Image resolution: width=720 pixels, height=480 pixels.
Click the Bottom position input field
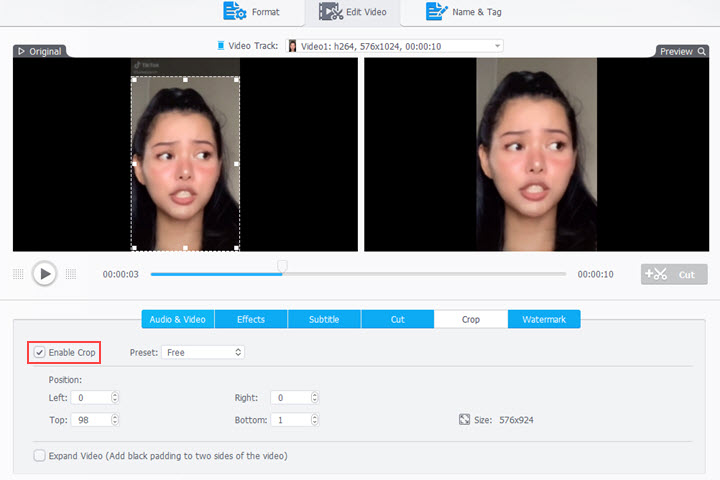[x=291, y=420]
